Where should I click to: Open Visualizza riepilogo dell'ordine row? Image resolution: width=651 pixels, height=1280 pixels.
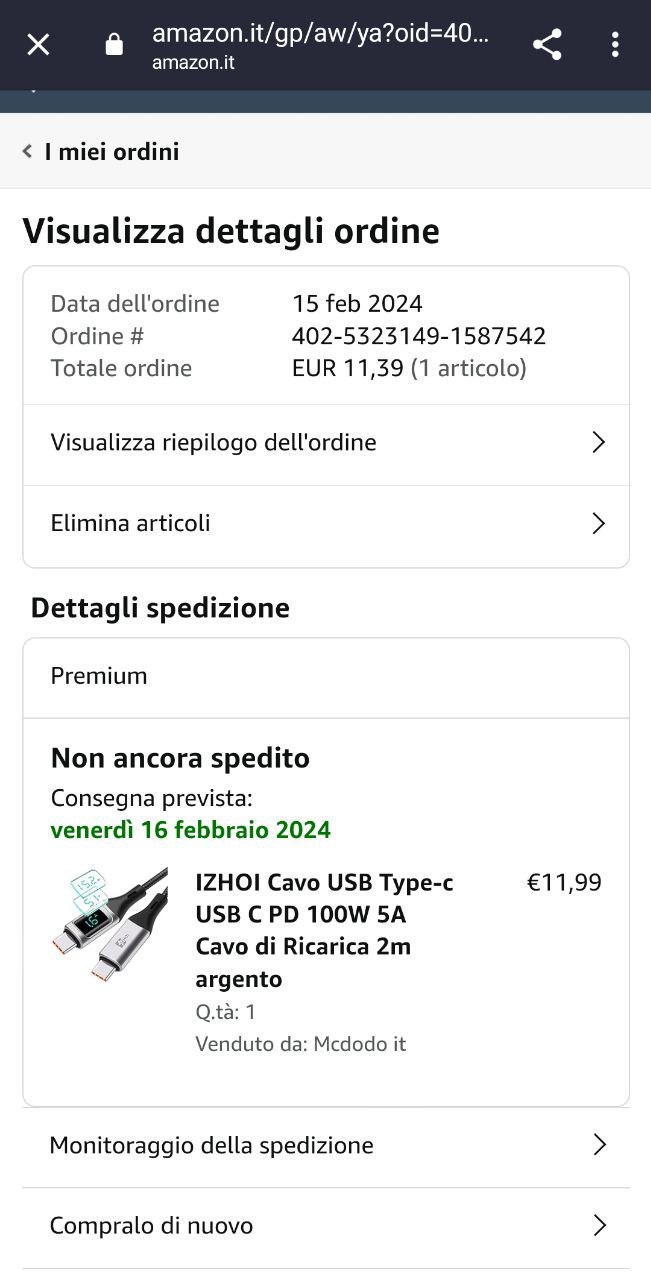326,443
